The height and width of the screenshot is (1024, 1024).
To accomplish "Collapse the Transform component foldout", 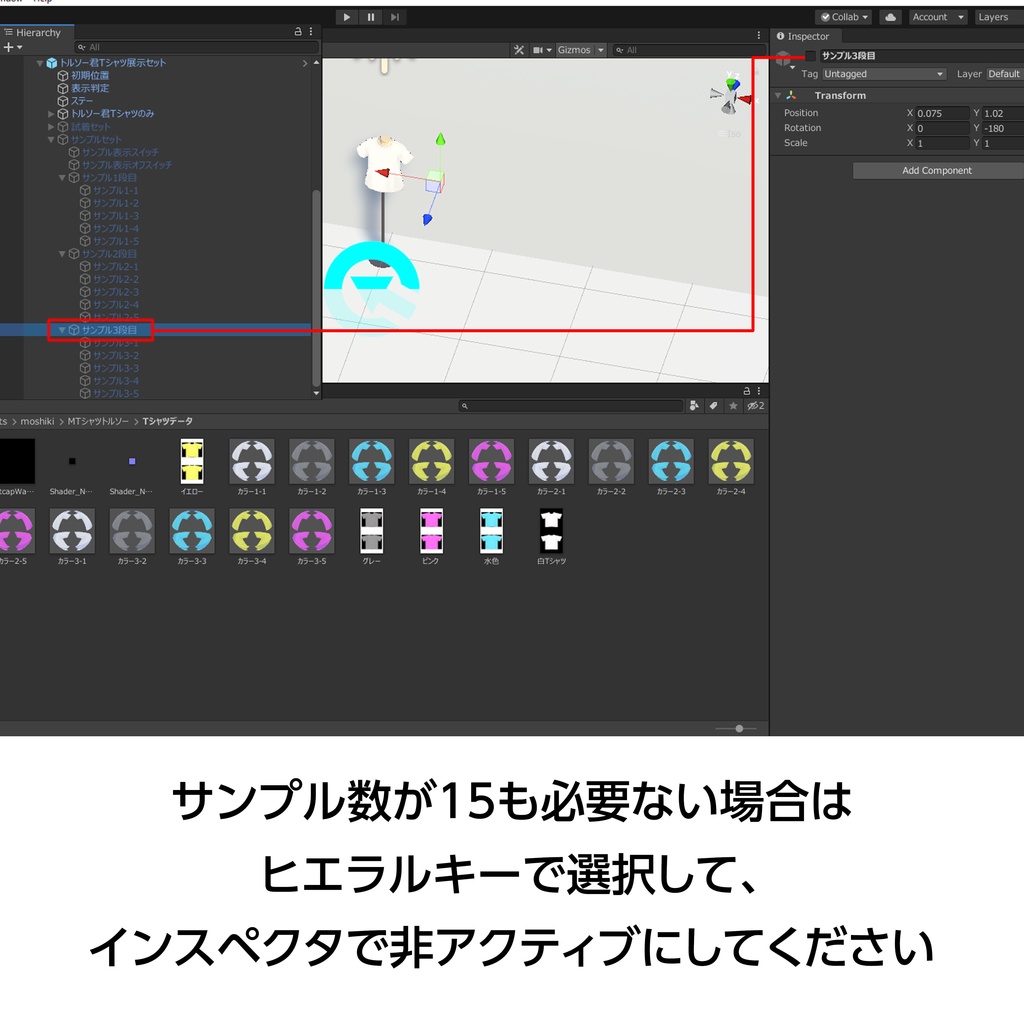I will pos(778,95).
